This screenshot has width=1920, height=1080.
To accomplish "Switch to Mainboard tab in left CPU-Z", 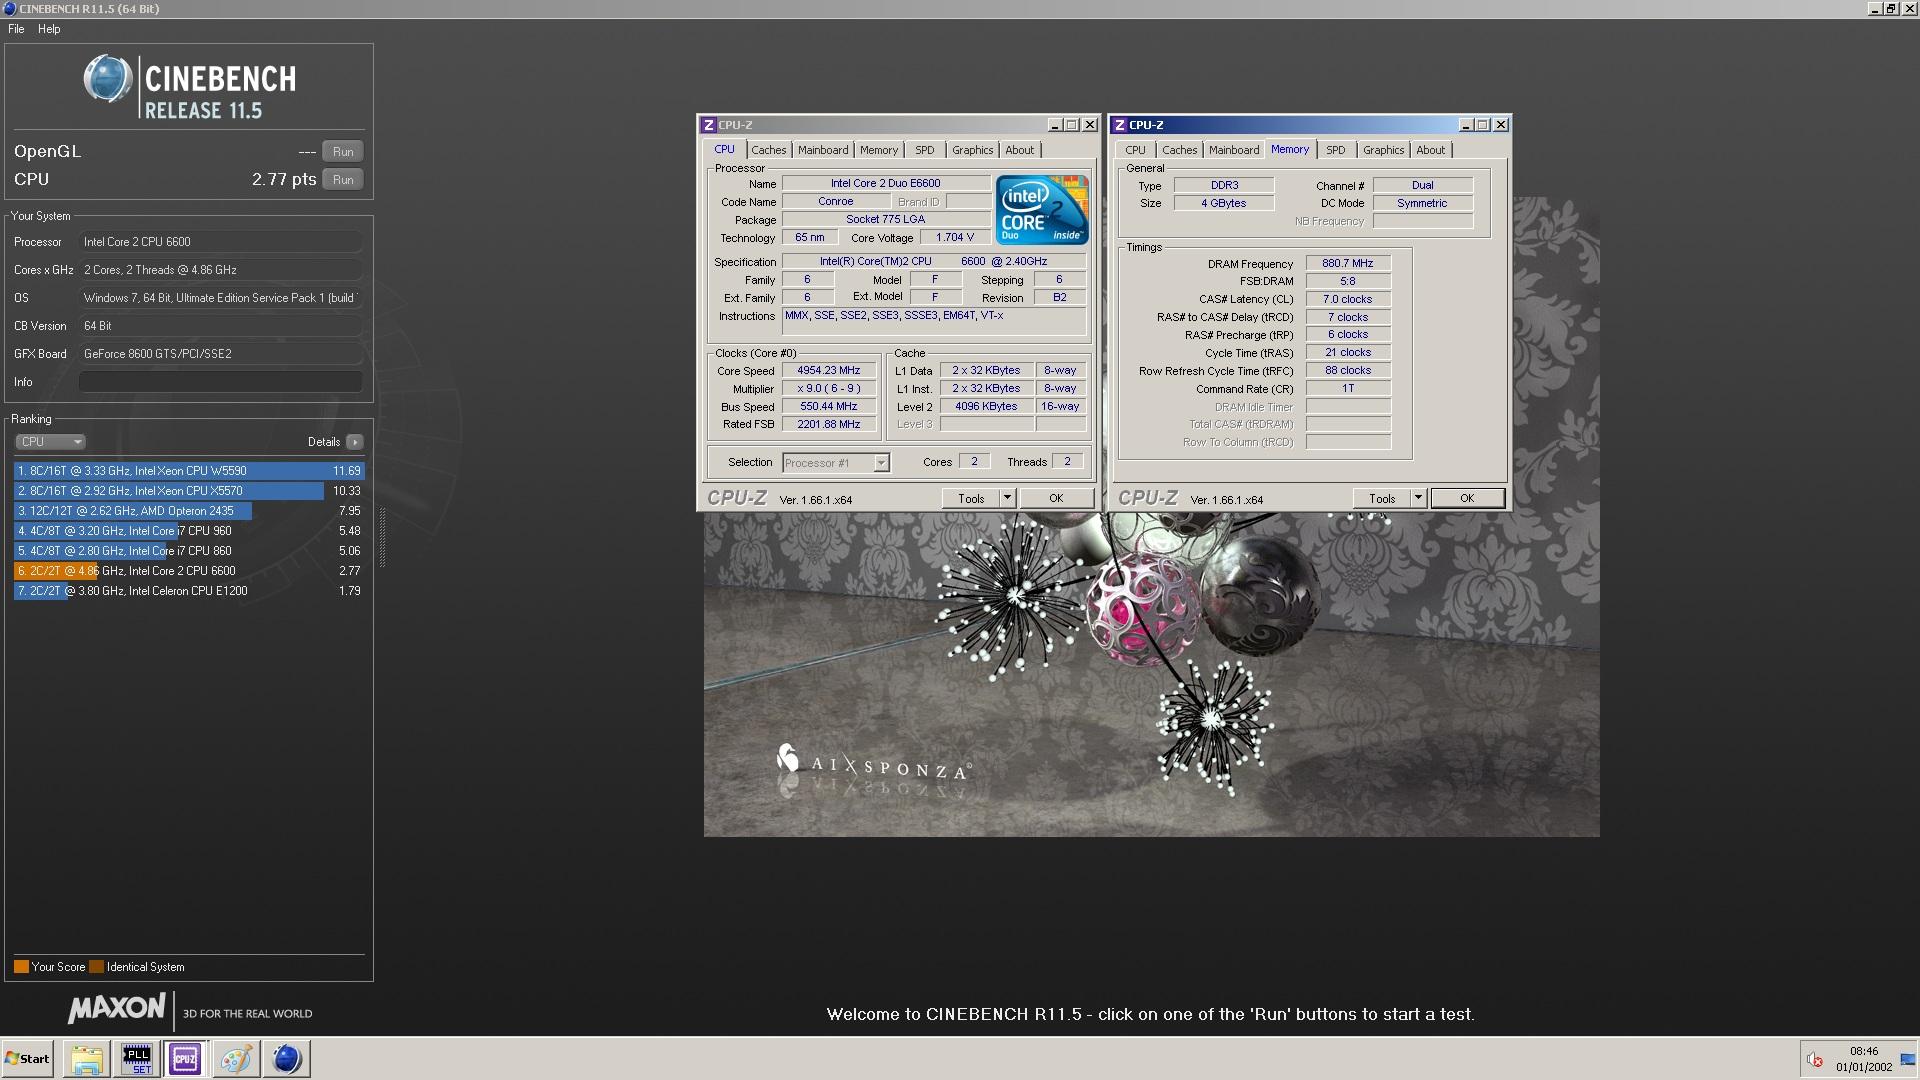I will pyautogui.click(x=823, y=150).
